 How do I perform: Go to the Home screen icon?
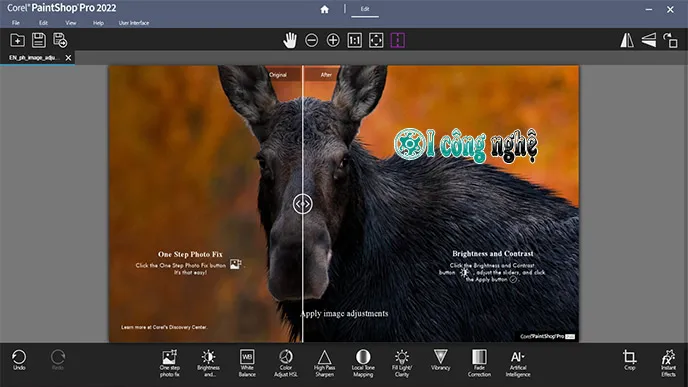click(x=324, y=9)
